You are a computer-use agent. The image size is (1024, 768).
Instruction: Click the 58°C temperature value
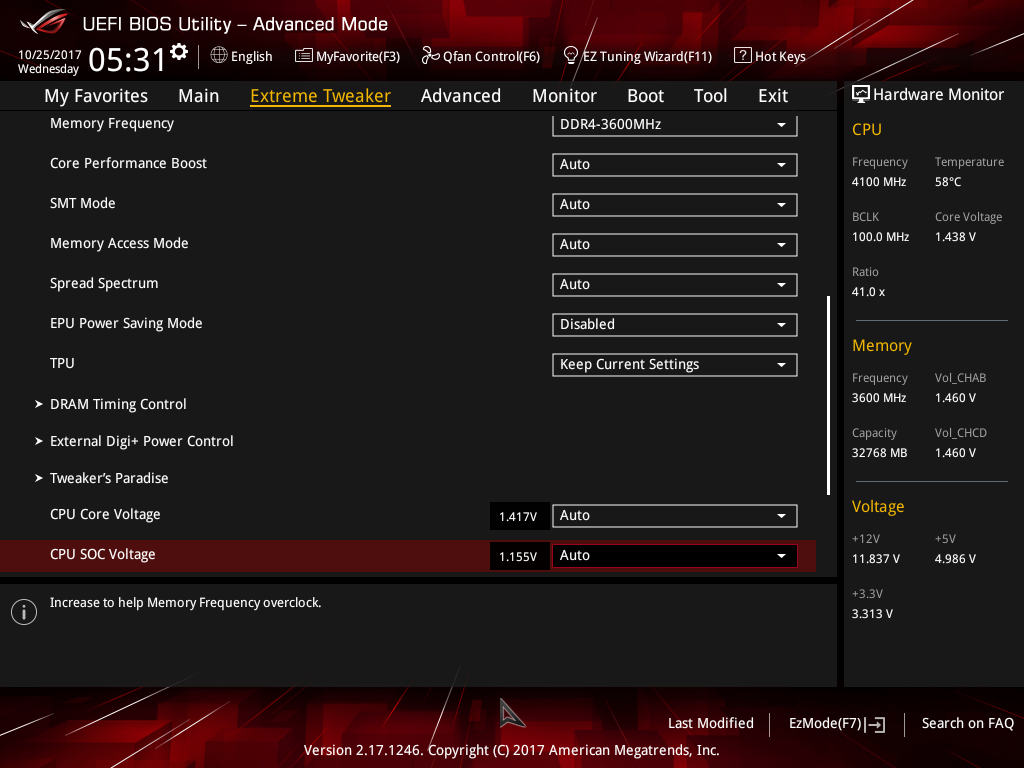[948, 182]
